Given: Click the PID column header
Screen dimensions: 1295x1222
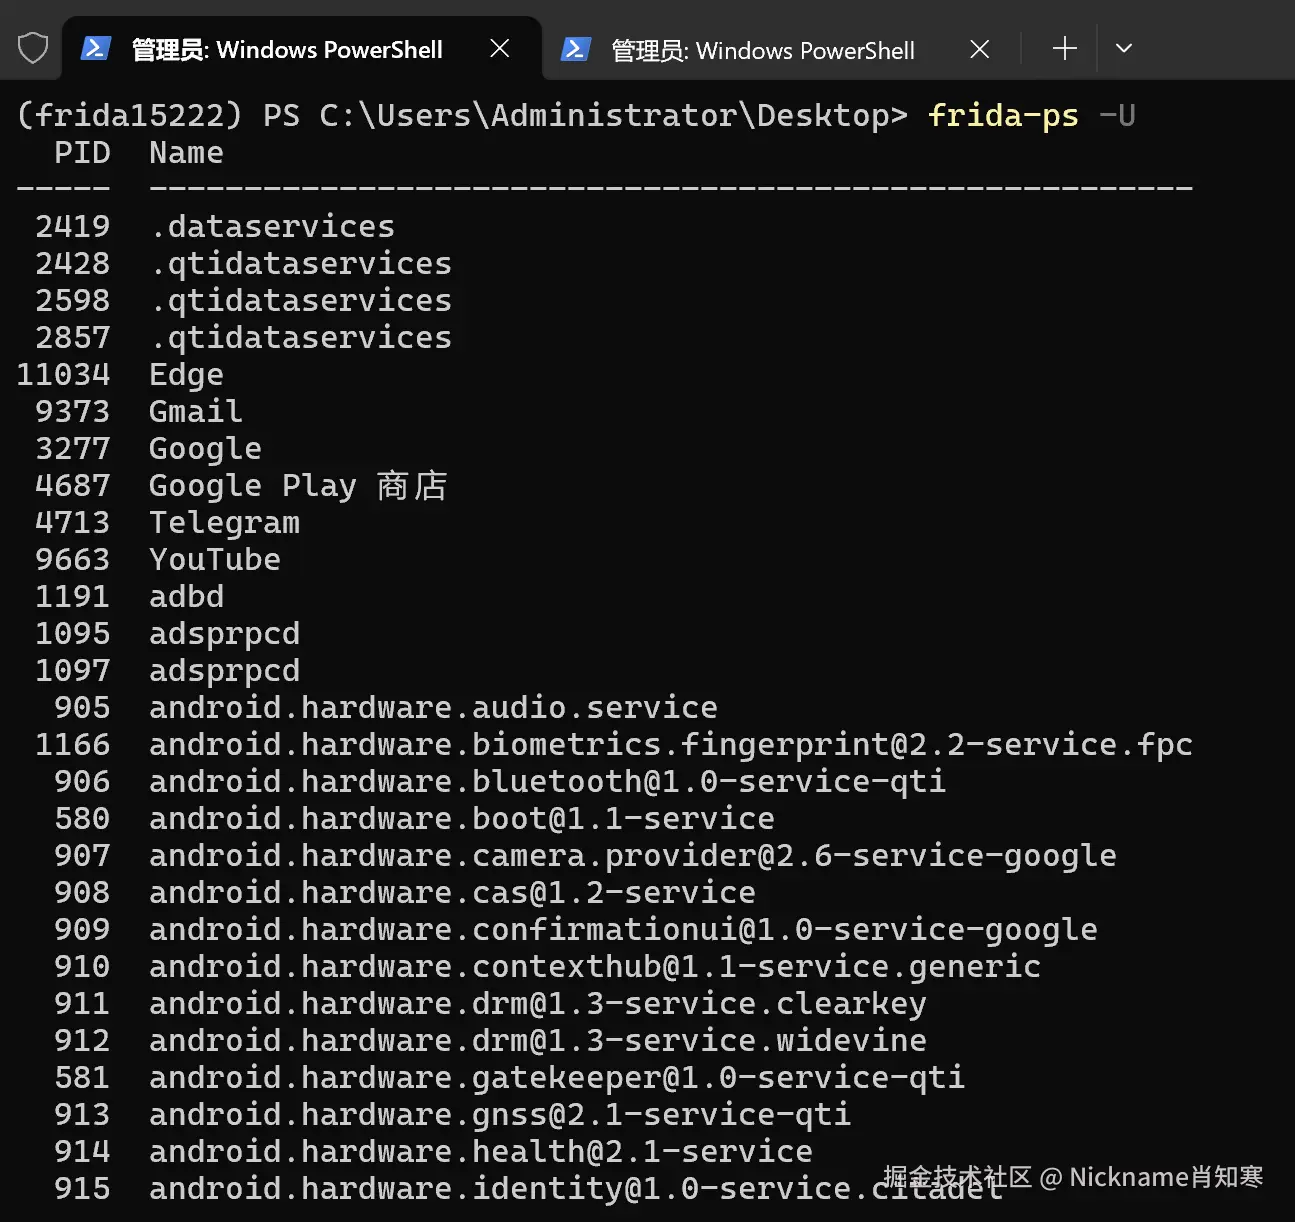Looking at the screenshot, I should [x=82, y=153].
